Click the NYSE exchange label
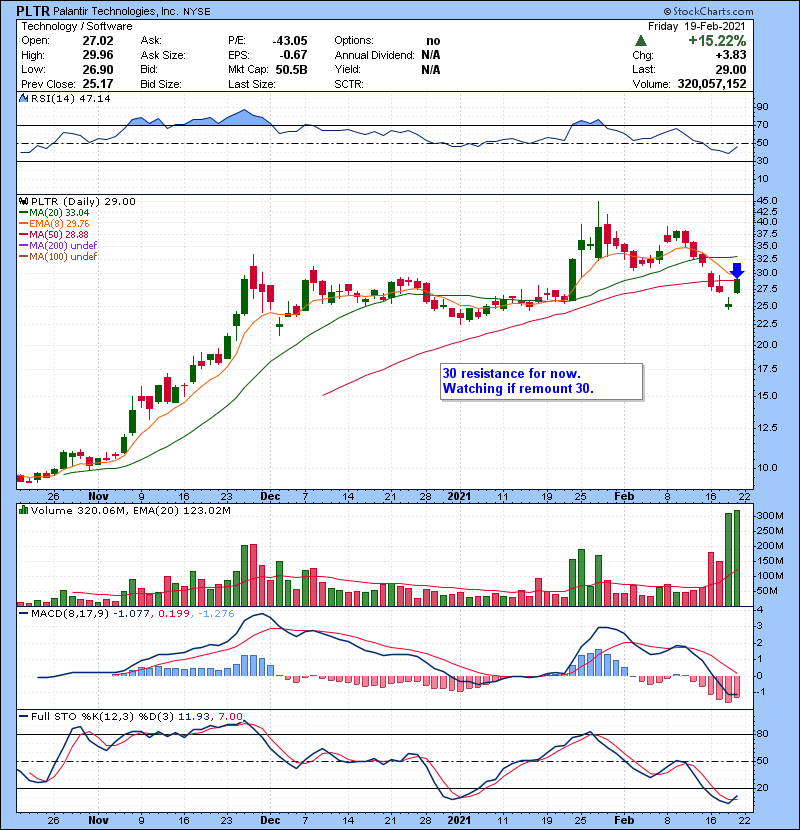Image resolution: width=800 pixels, height=830 pixels. pos(197,12)
